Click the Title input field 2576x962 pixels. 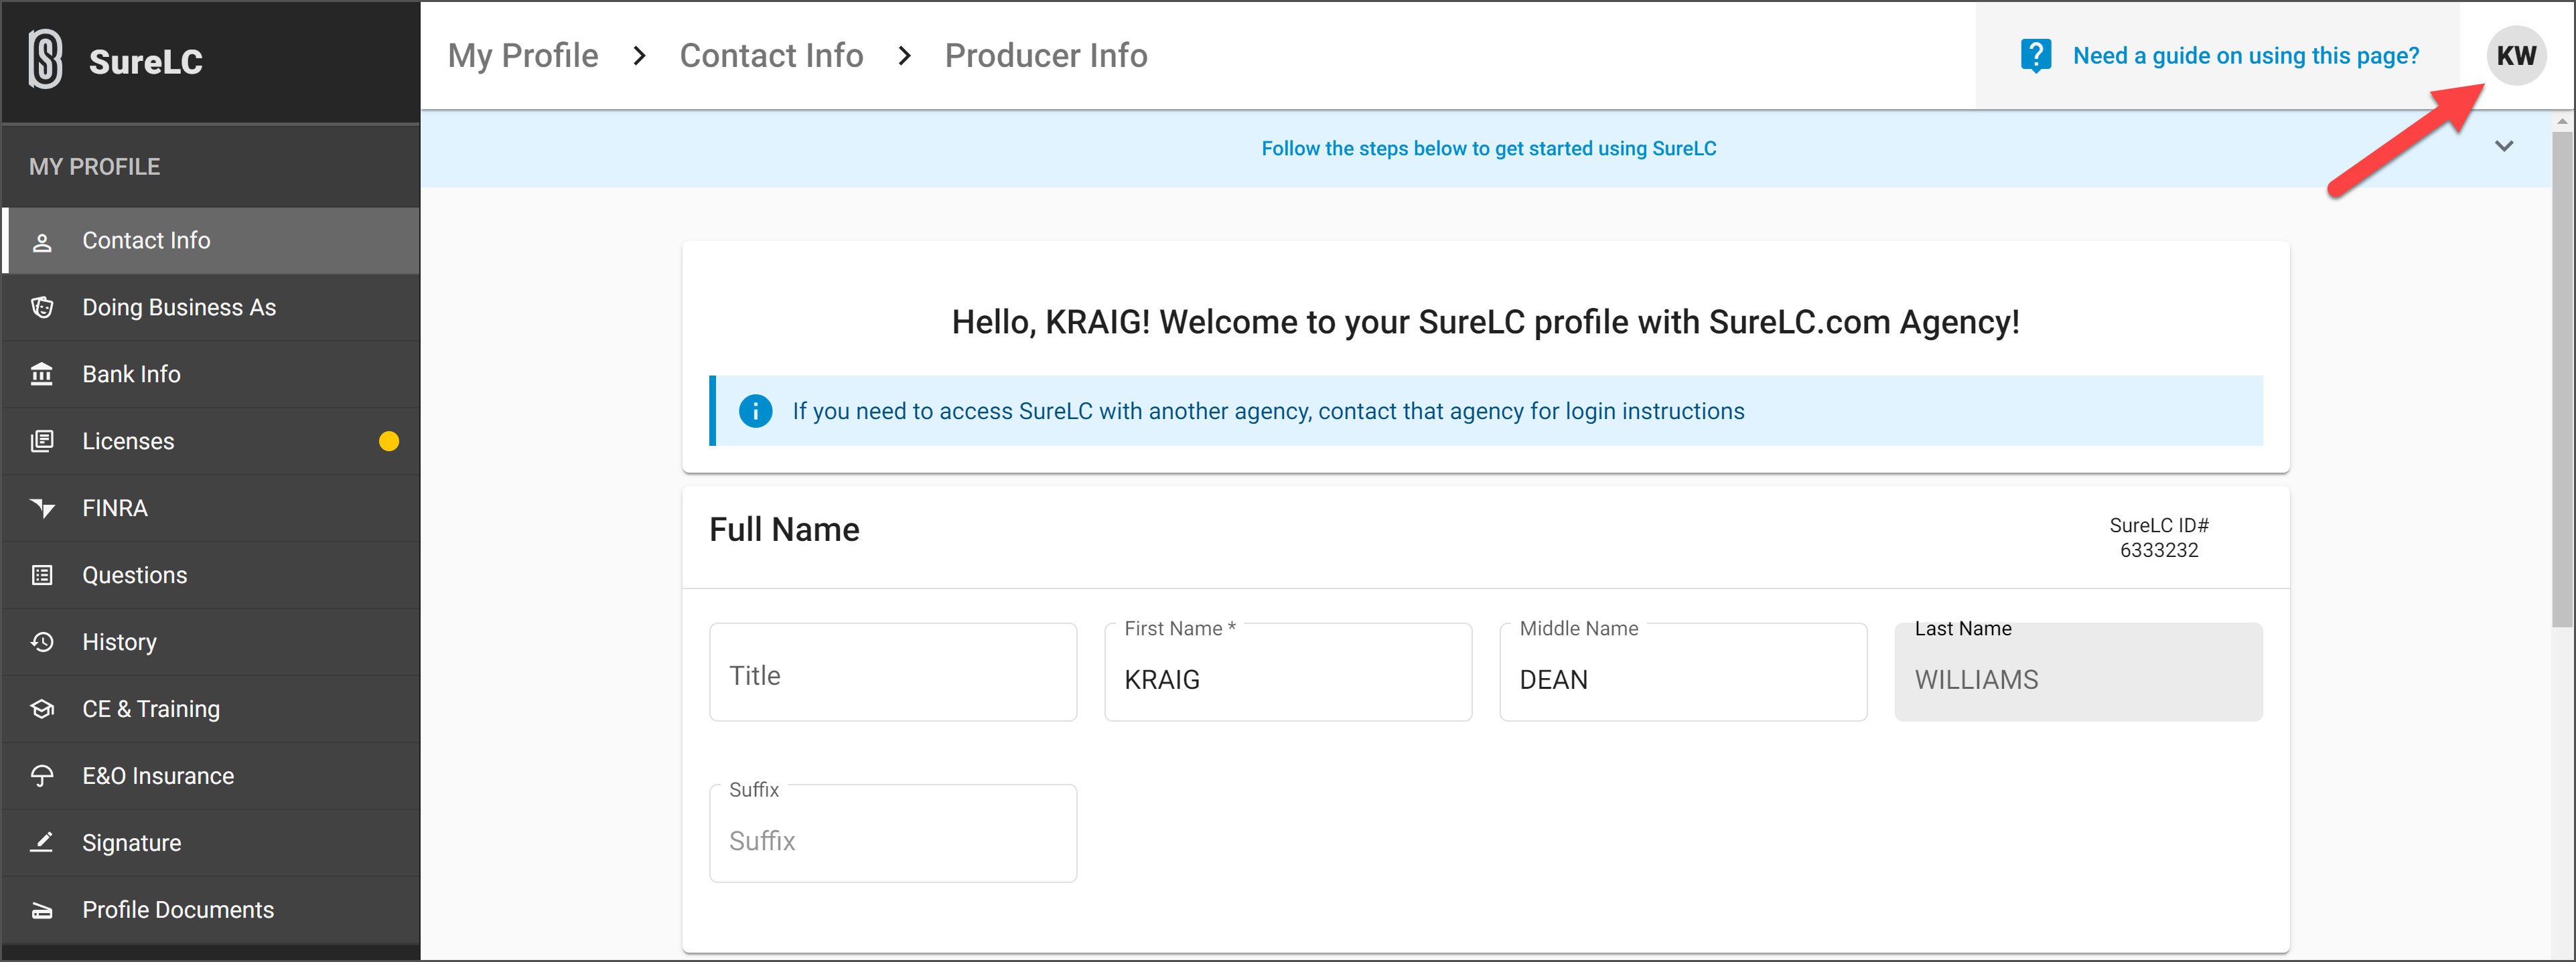coord(893,672)
